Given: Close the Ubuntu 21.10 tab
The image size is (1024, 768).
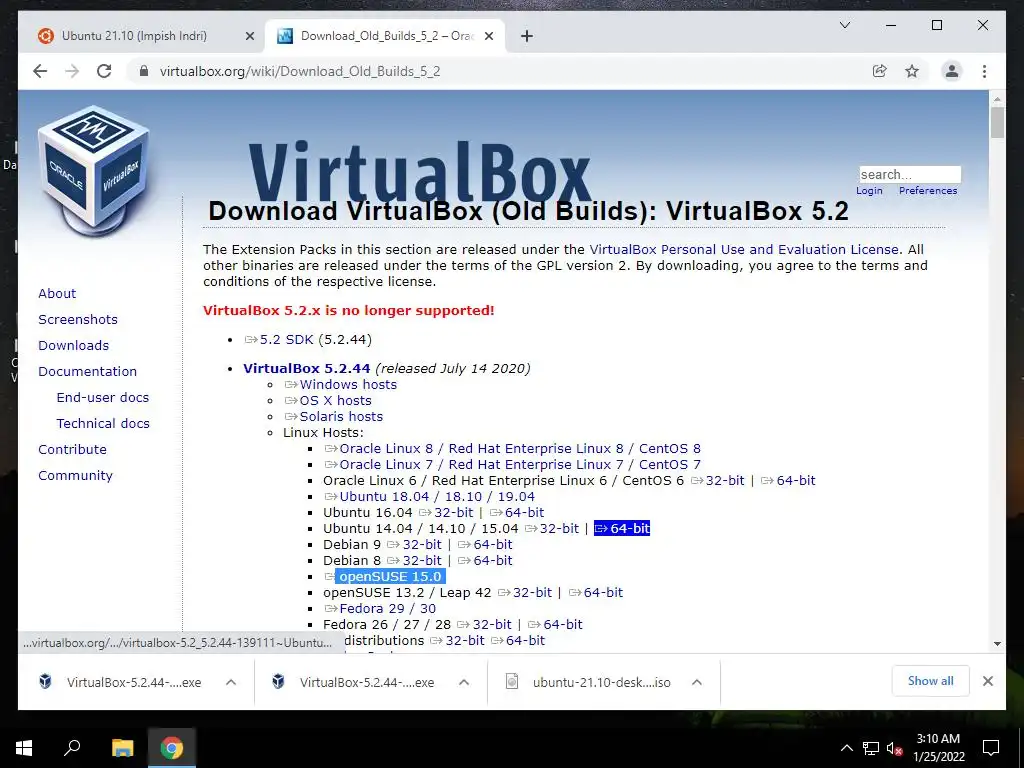Looking at the screenshot, I should point(249,36).
